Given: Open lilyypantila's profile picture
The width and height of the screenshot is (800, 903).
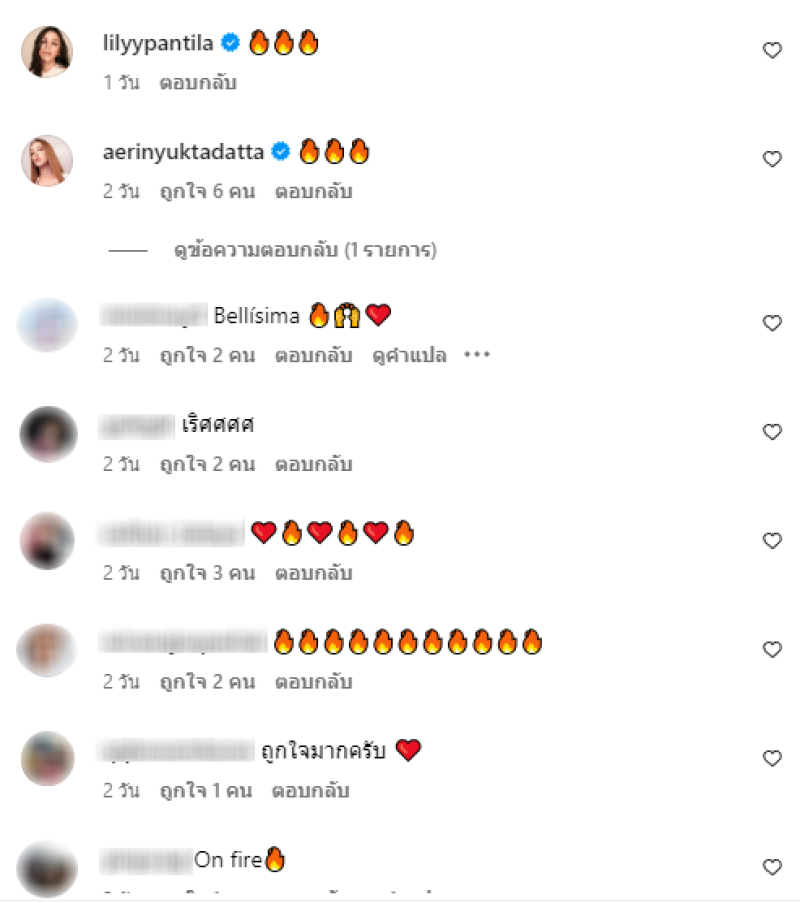Looking at the screenshot, I should point(47,51).
